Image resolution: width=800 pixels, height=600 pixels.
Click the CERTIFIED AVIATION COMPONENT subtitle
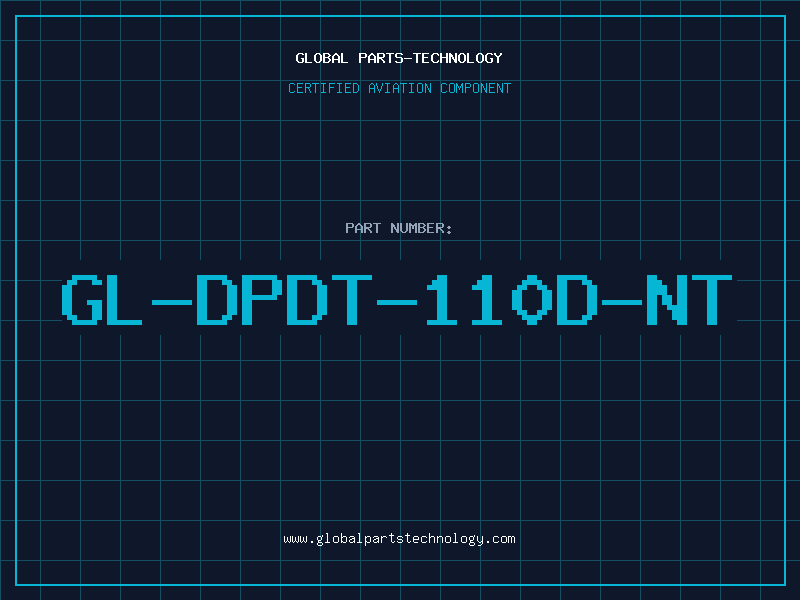[399, 88]
